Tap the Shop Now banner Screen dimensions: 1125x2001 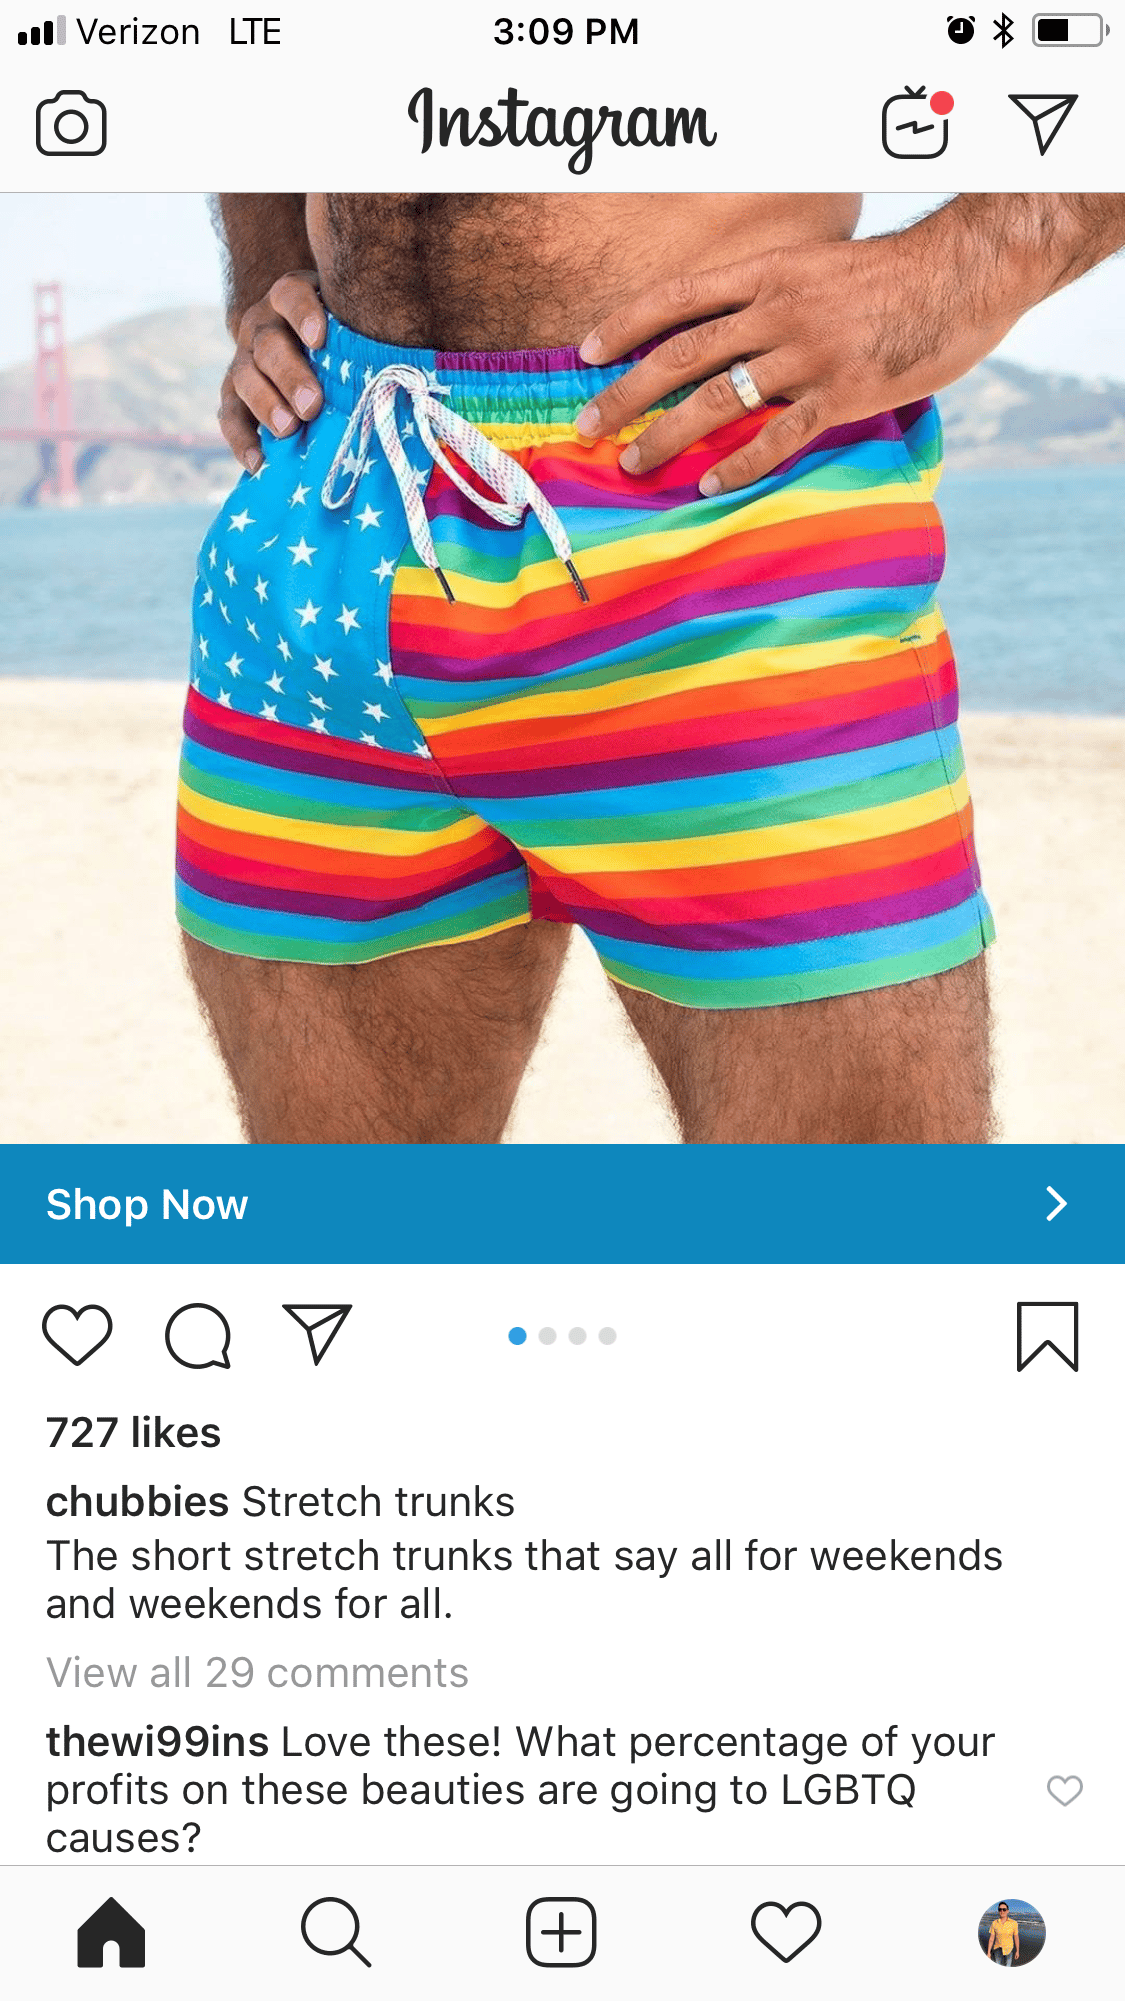coord(562,1204)
